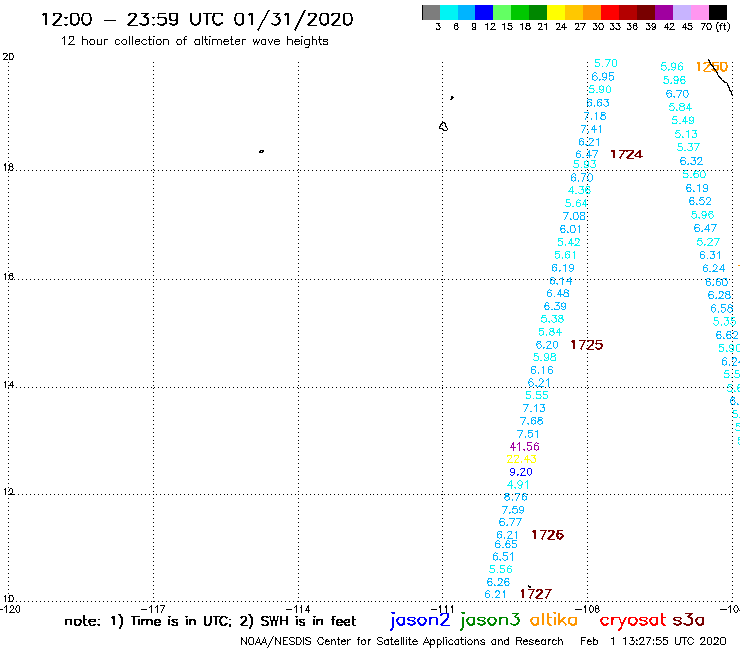Select the 6.31 value on right track
Screen dimensions: 740x650
tap(710, 255)
